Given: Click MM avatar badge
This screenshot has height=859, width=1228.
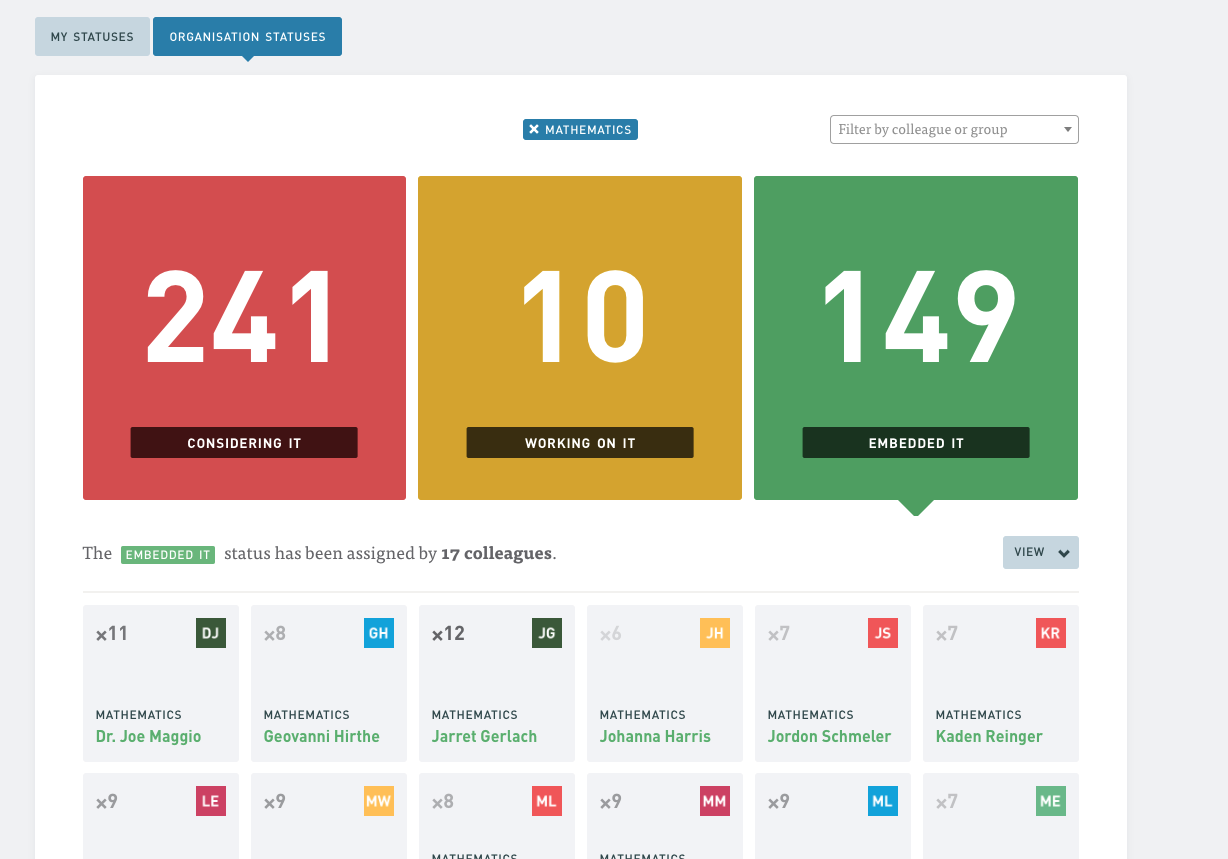Looking at the screenshot, I should pos(714,801).
